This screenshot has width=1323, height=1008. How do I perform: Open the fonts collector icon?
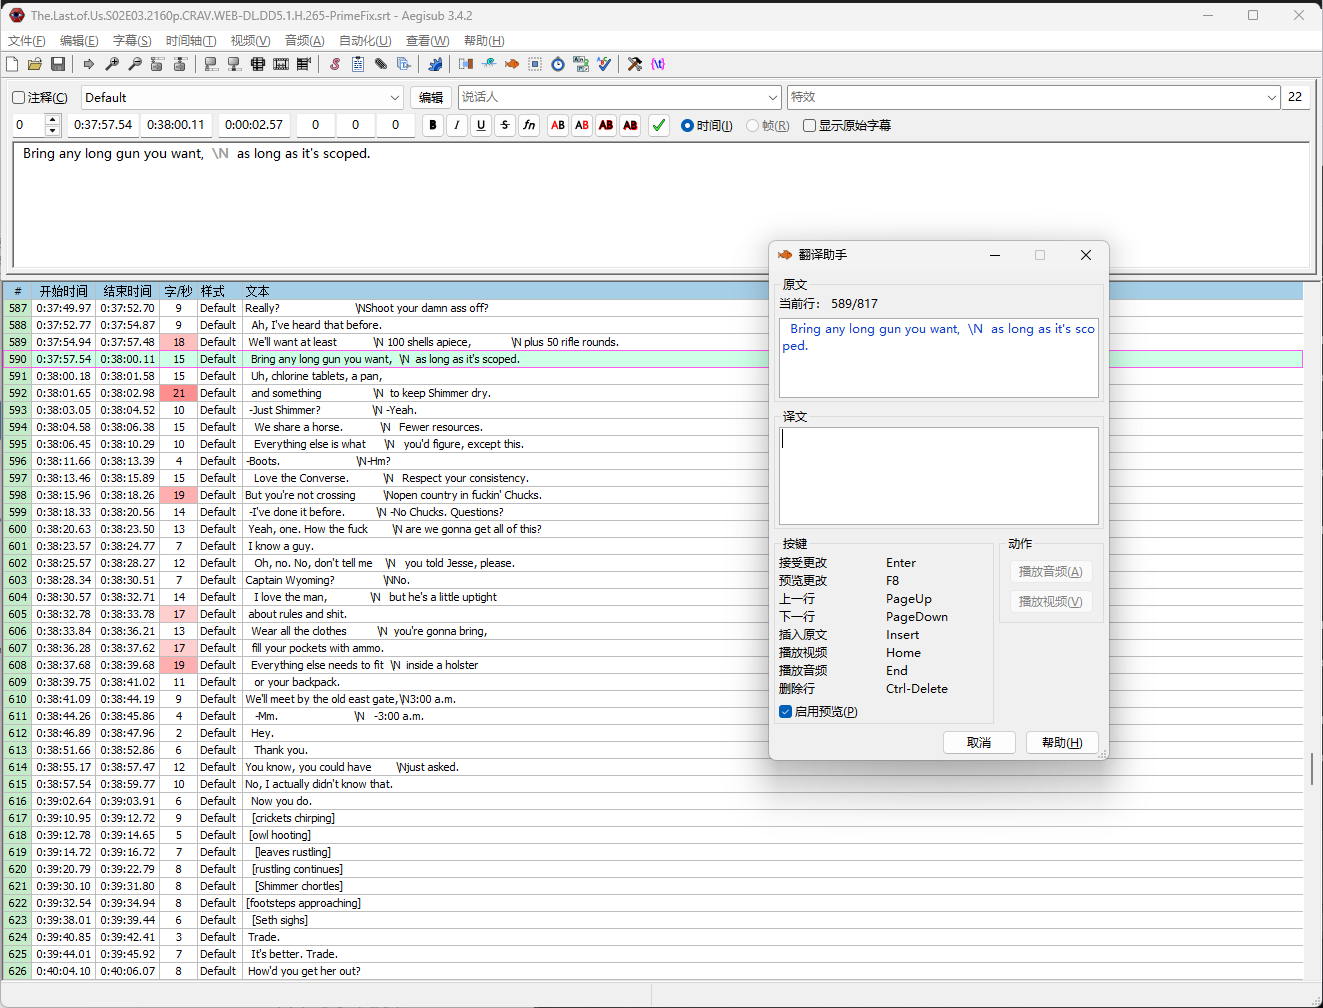point(404,64)
